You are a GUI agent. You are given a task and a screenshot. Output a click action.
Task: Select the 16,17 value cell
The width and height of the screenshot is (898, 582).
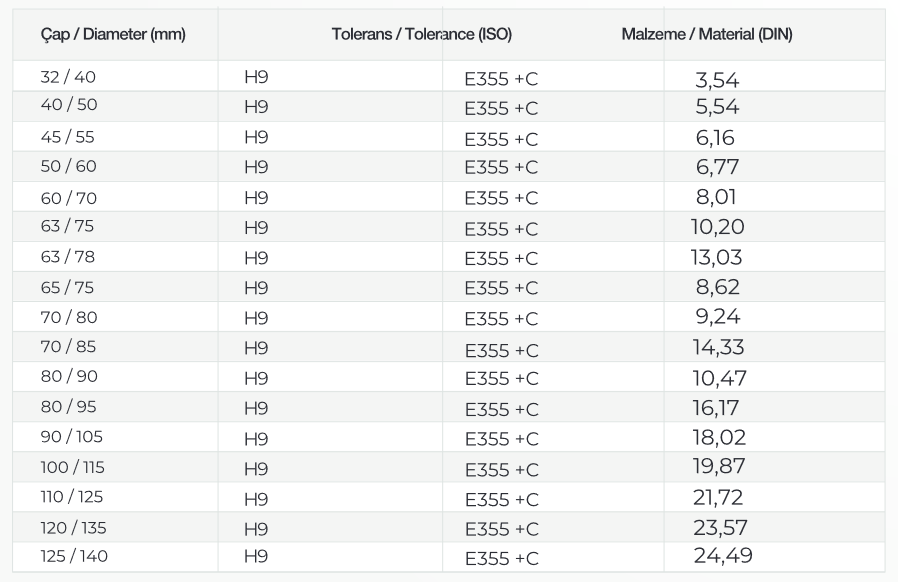click(x=717, y=408)
